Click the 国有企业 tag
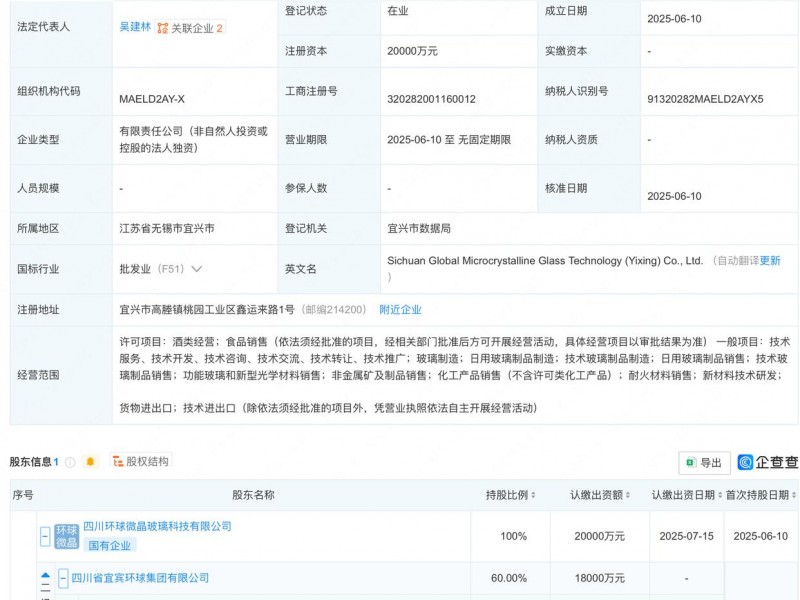 [x=109, y=545]
